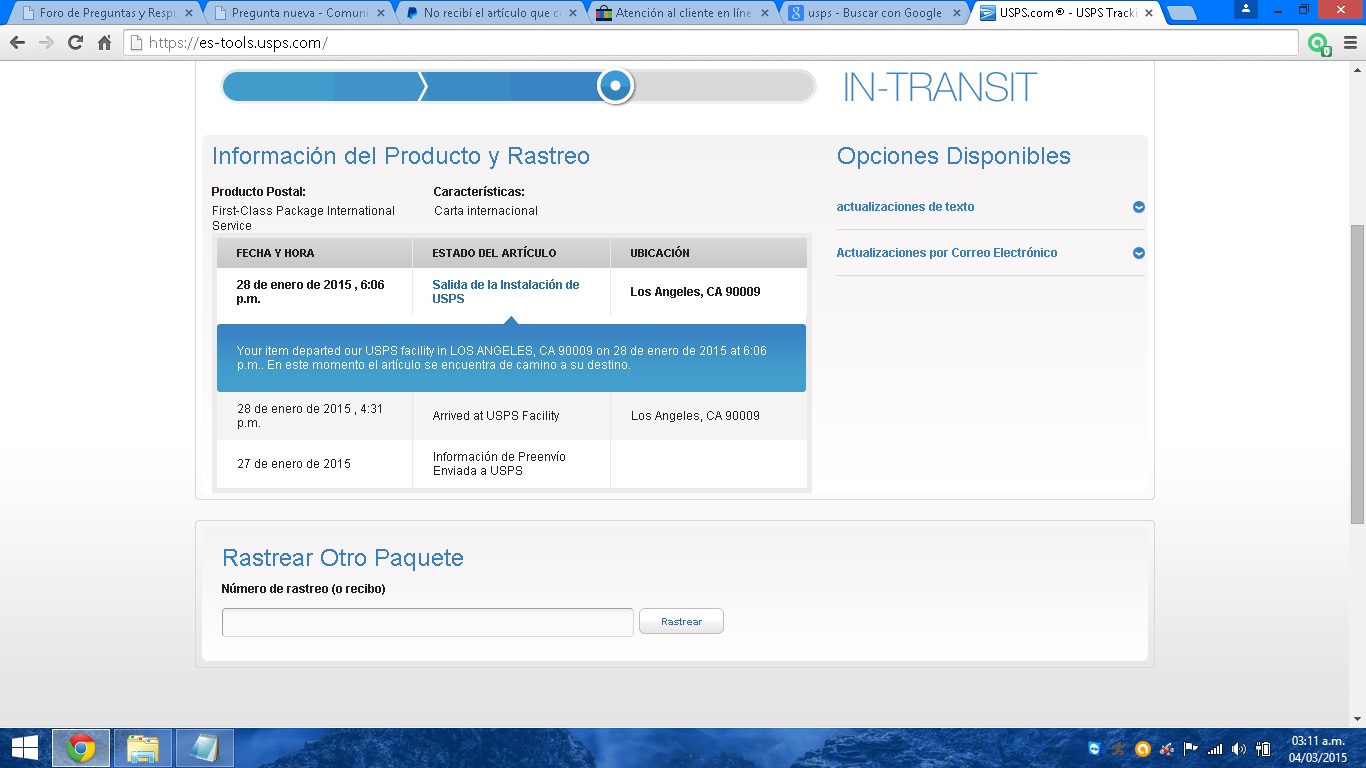Open the Chrome hamburger menu
The height and width of the screenshot is (768, 1366).
(x=1348, y=43)
